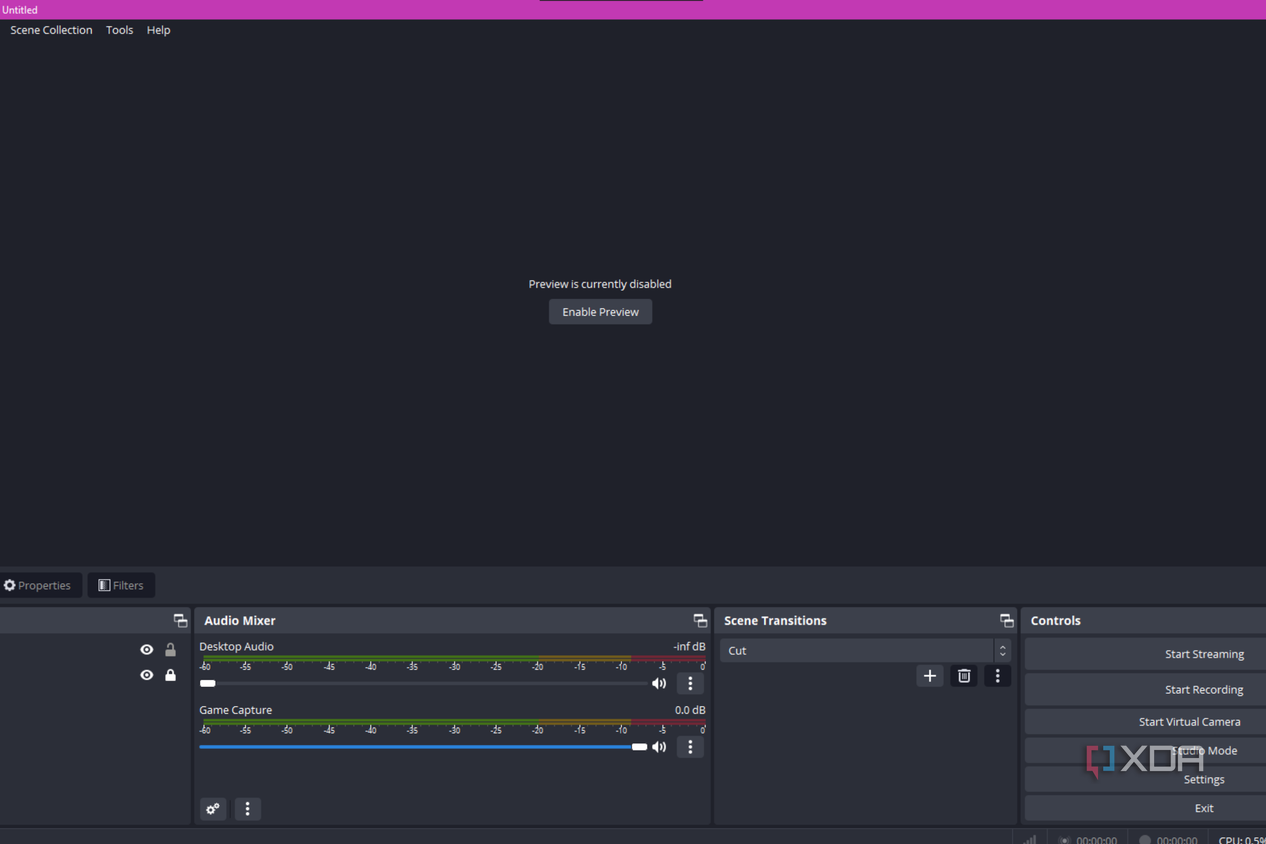
Task: Open the Scene Collection menu
Action: tap(51, 30)
